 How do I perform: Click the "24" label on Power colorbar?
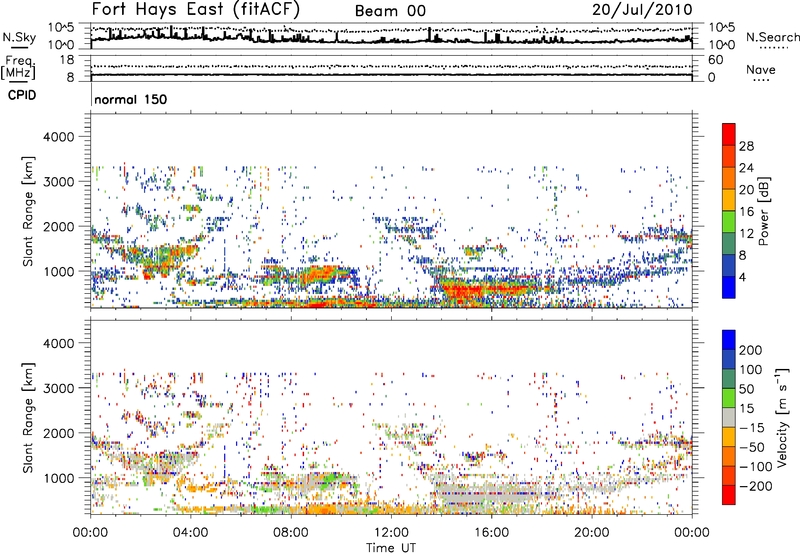coord(746,168)
